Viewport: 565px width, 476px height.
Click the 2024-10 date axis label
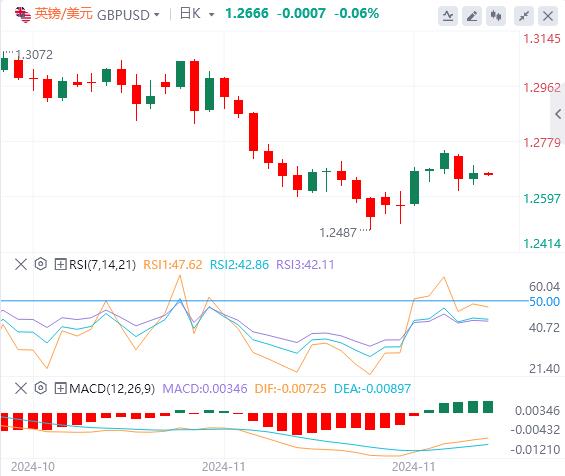point(33,467)
